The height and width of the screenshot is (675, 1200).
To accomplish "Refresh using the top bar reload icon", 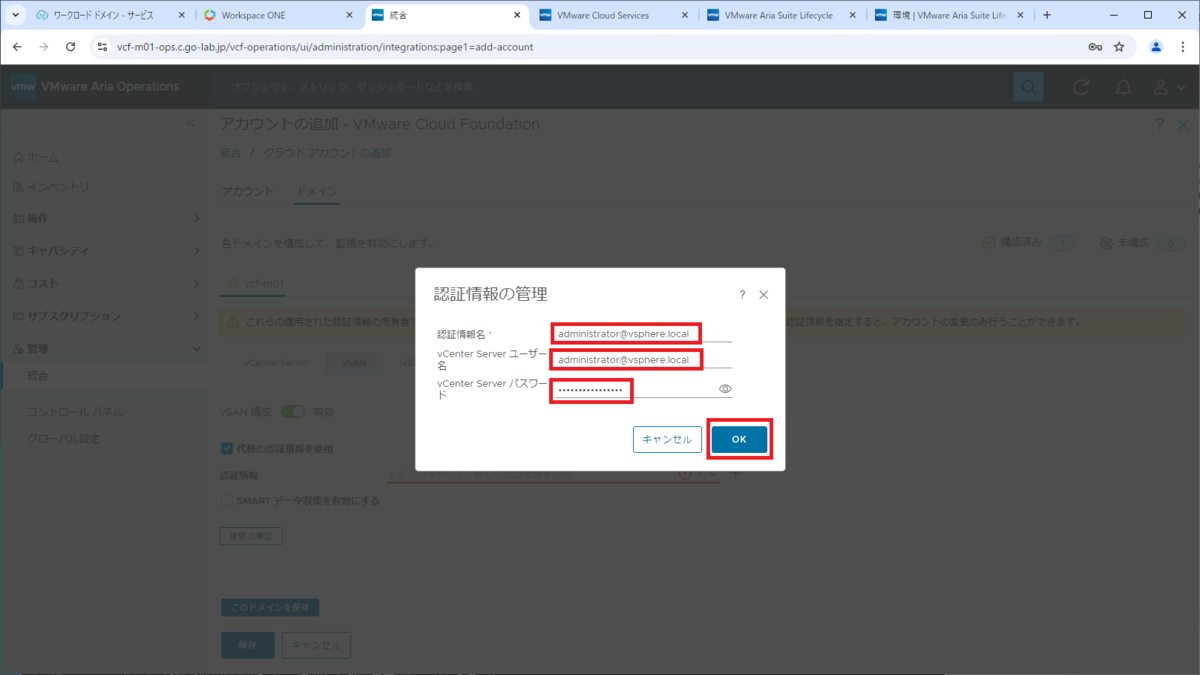I will tap(1081, 87).
